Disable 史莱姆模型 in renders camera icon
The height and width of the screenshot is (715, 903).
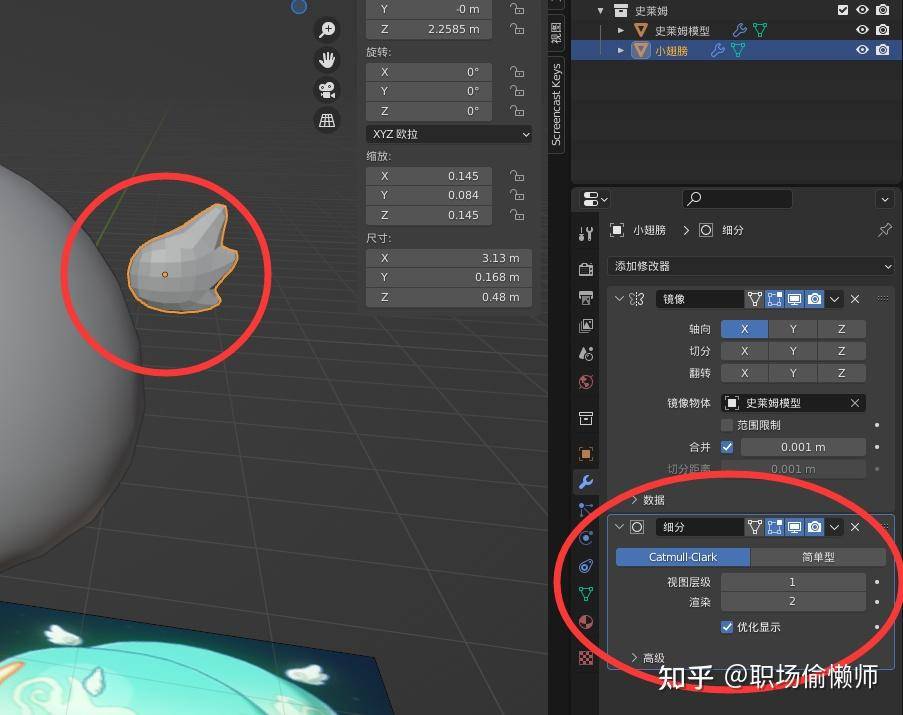pyautogui.click(x=882, y=30)
